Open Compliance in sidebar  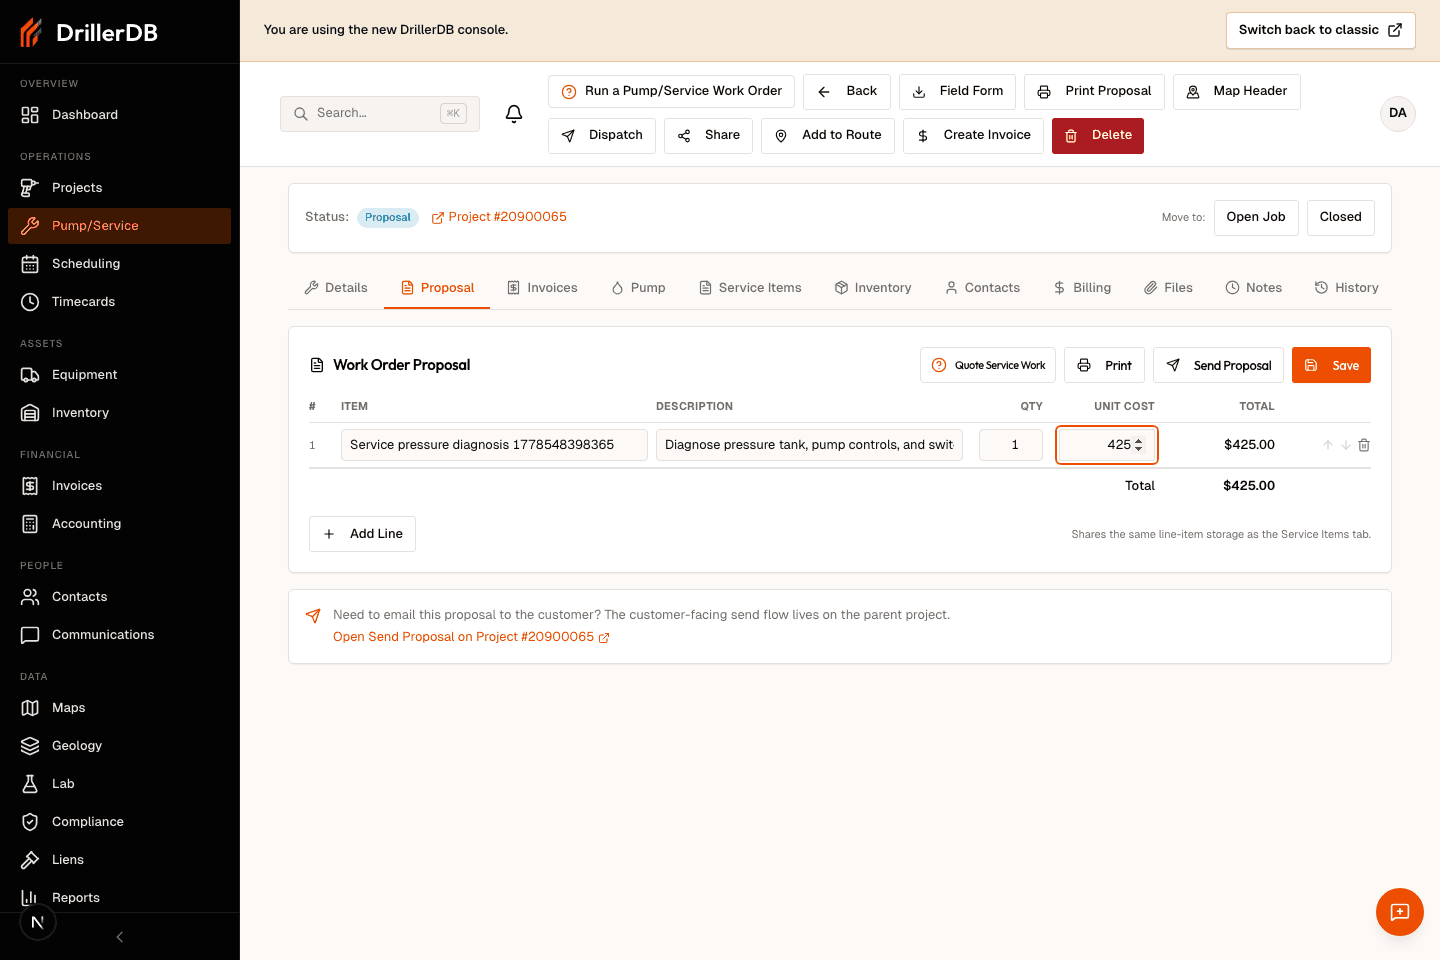[x=119, y=822]
